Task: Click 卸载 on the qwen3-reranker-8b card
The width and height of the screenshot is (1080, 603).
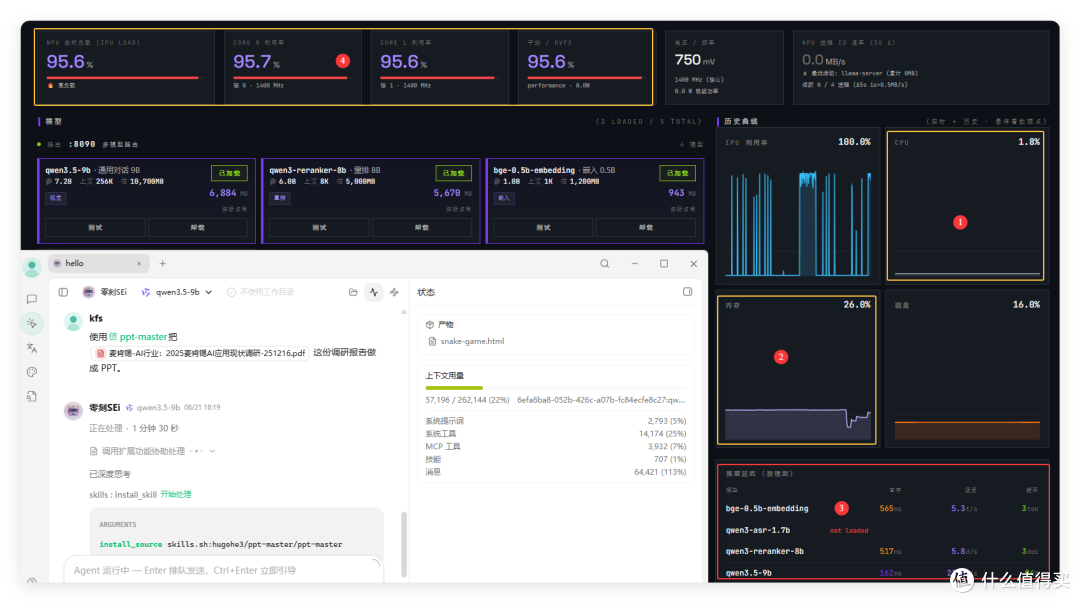Action: pos(422,227)
